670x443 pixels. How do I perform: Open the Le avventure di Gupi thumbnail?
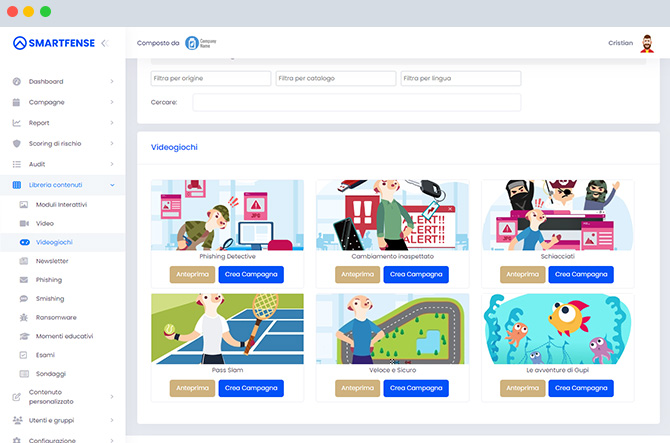coord(558,329)
